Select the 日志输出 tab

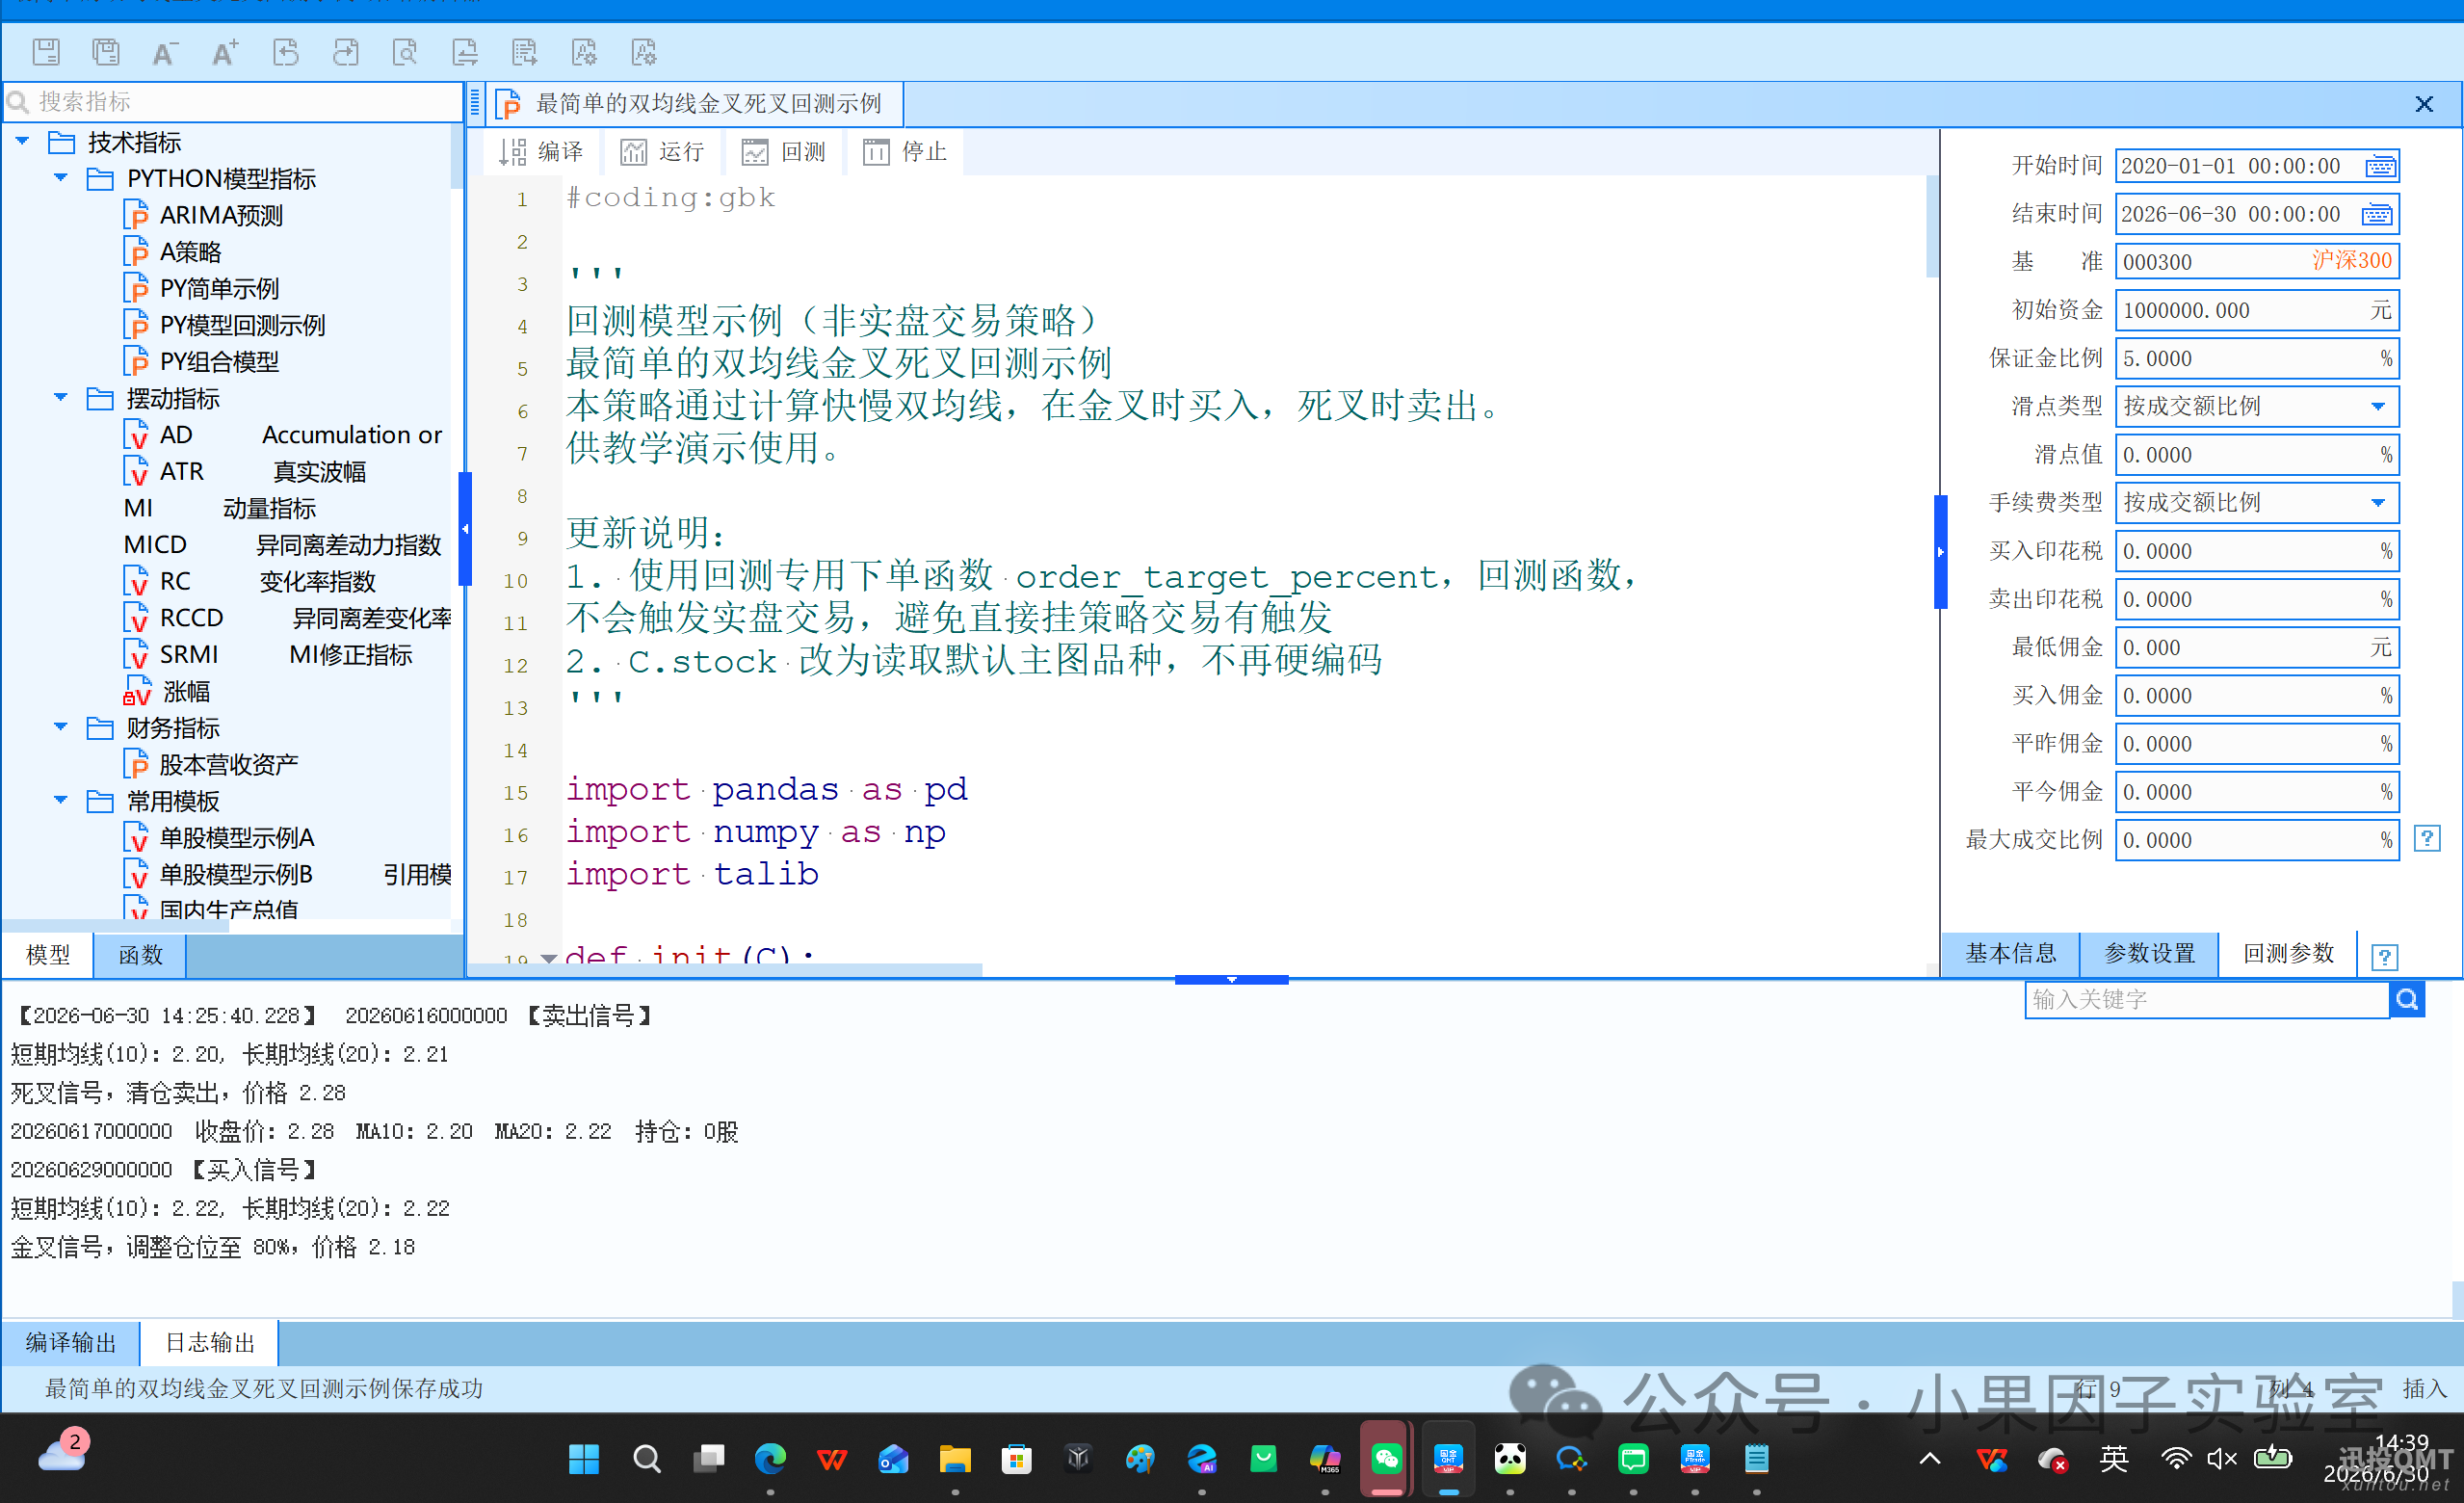pyautogui.click(x=210, y=1343)
